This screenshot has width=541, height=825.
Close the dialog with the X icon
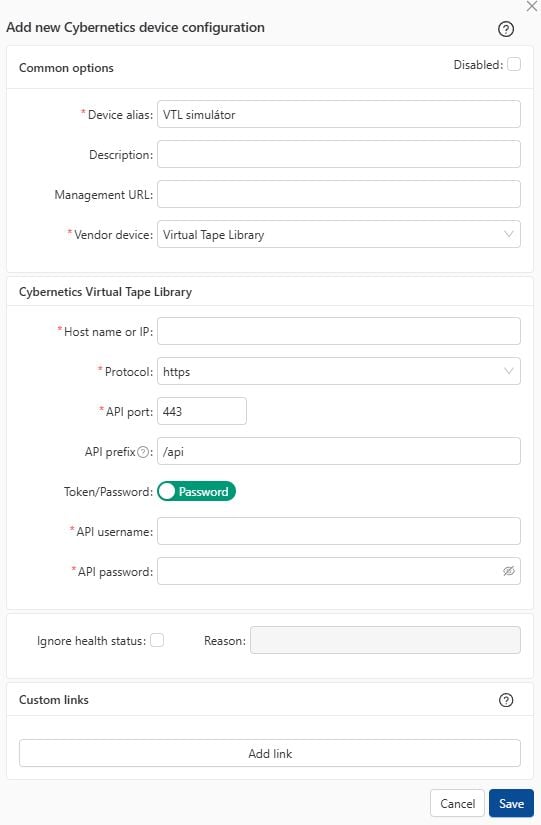[532, 6]
